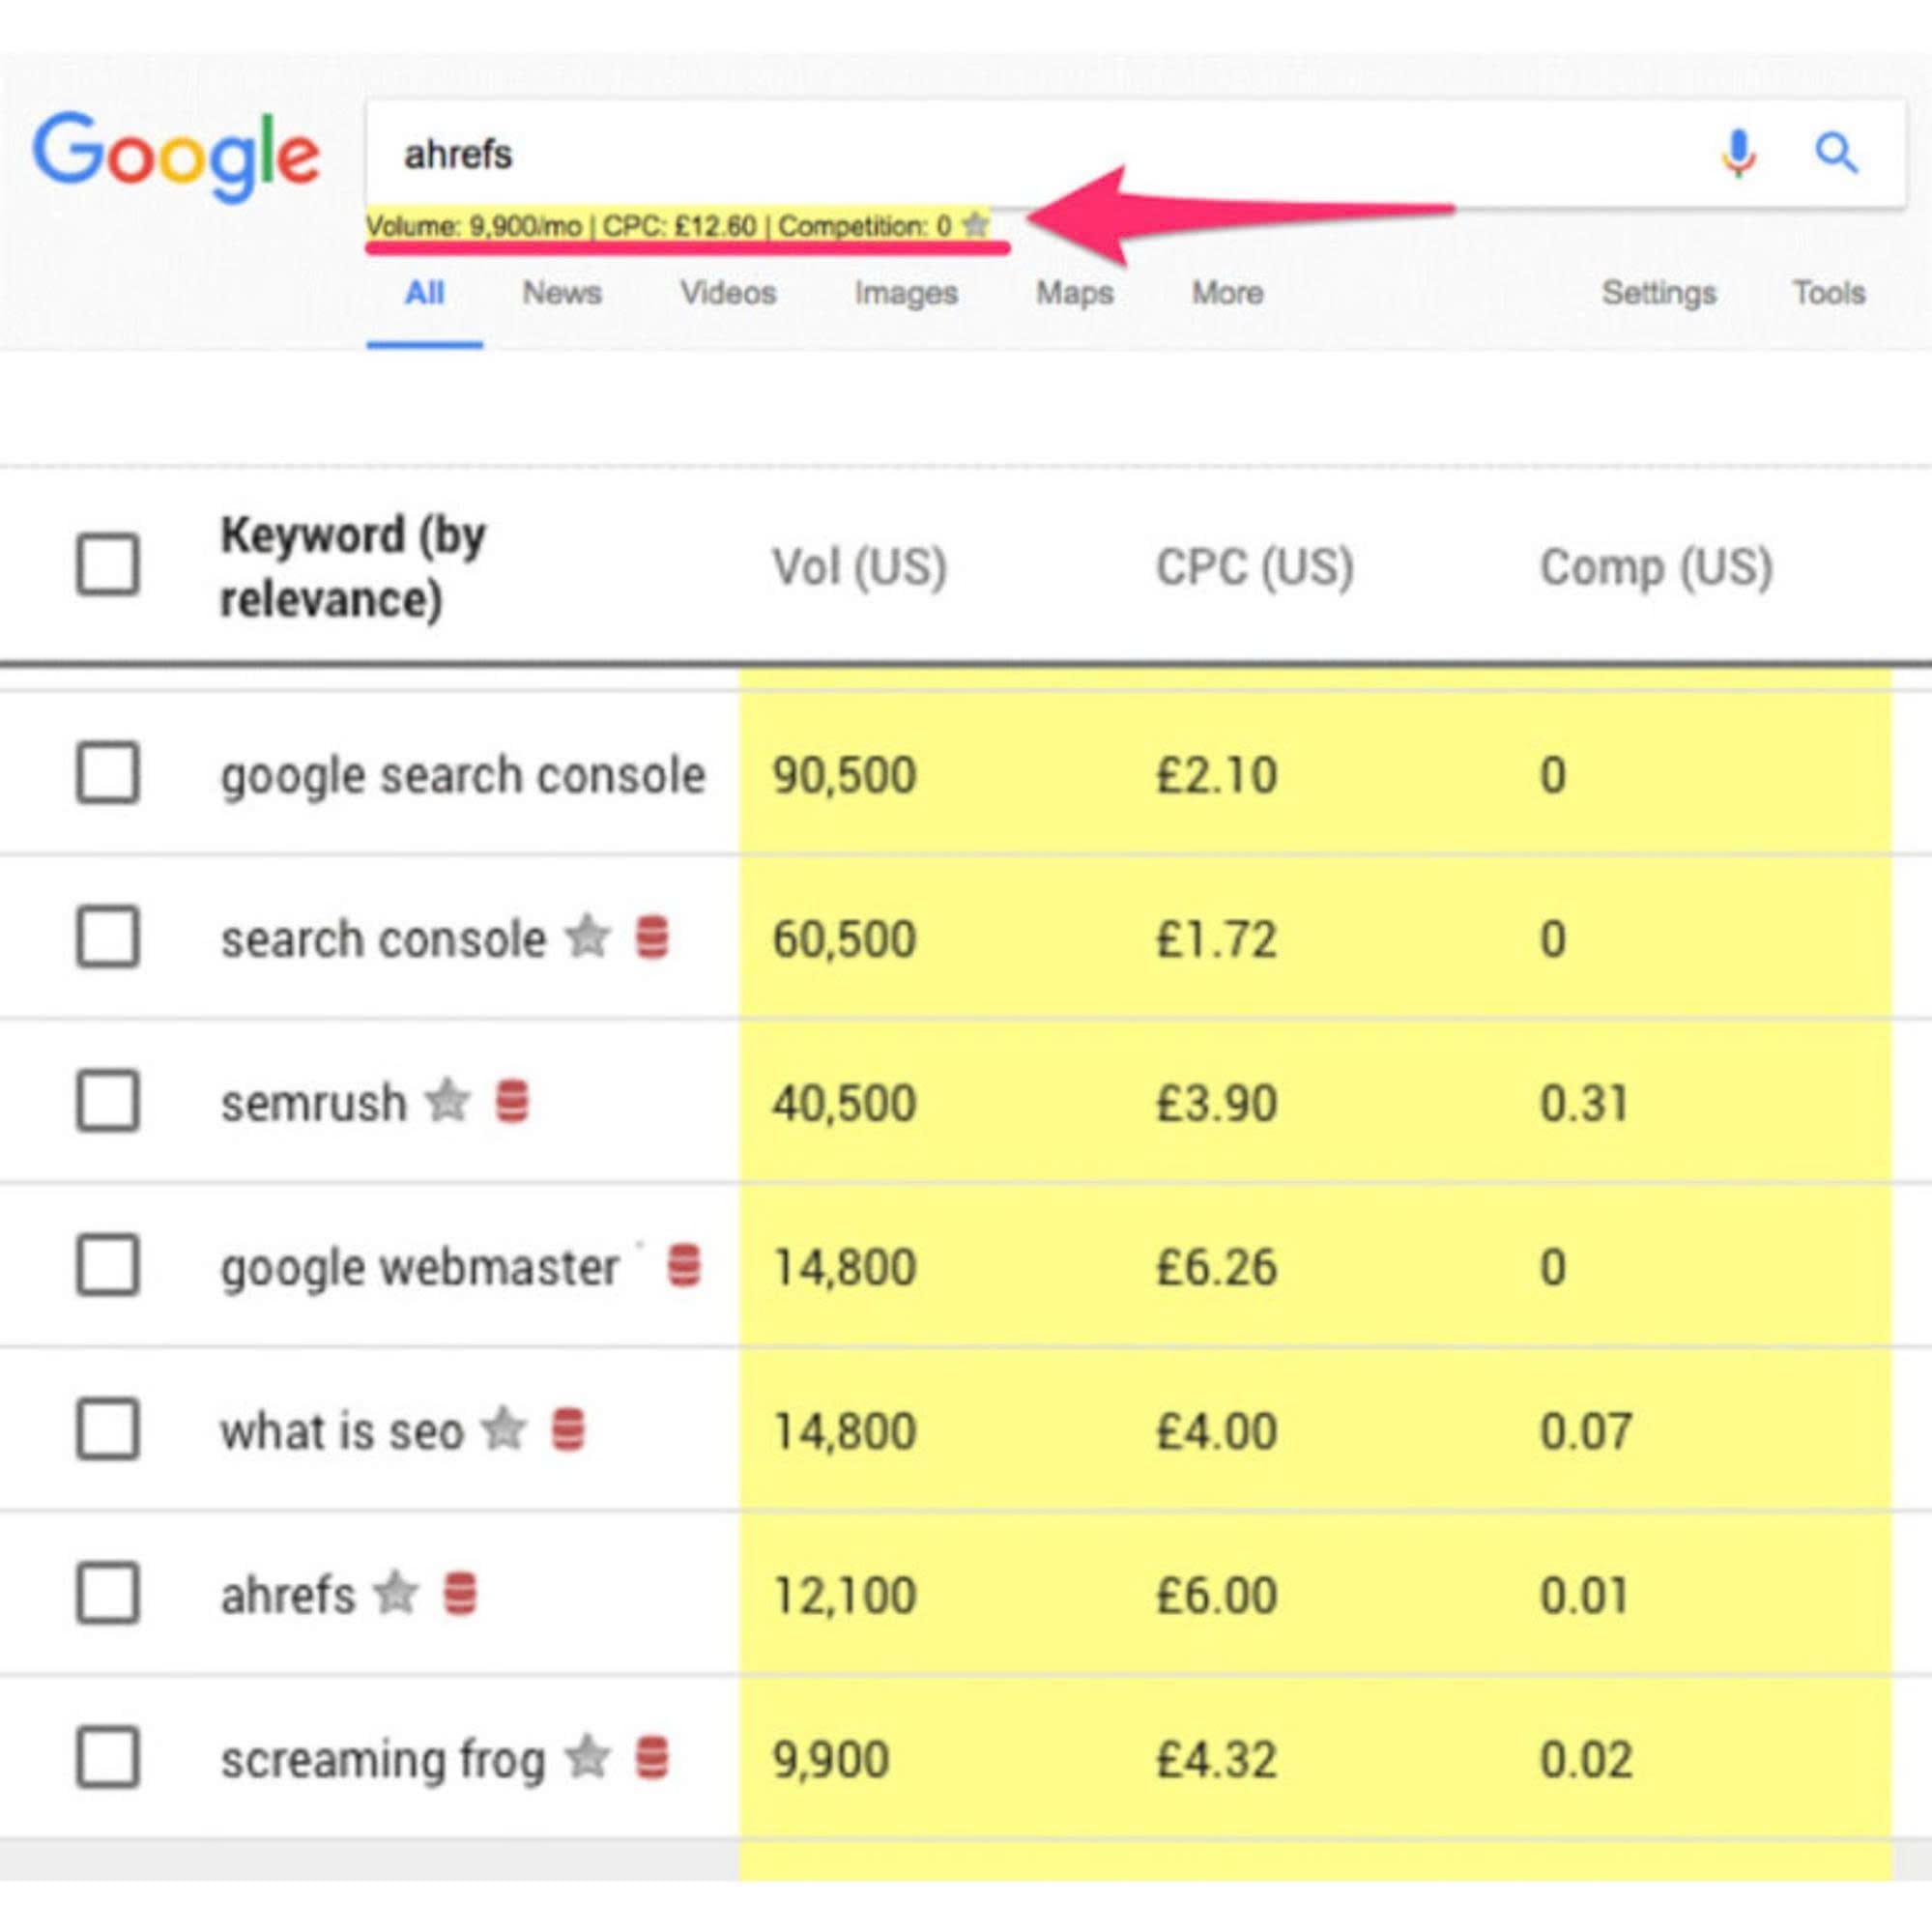
Task: Star the ahrefs volume badge under search bar
Action: 975,226
